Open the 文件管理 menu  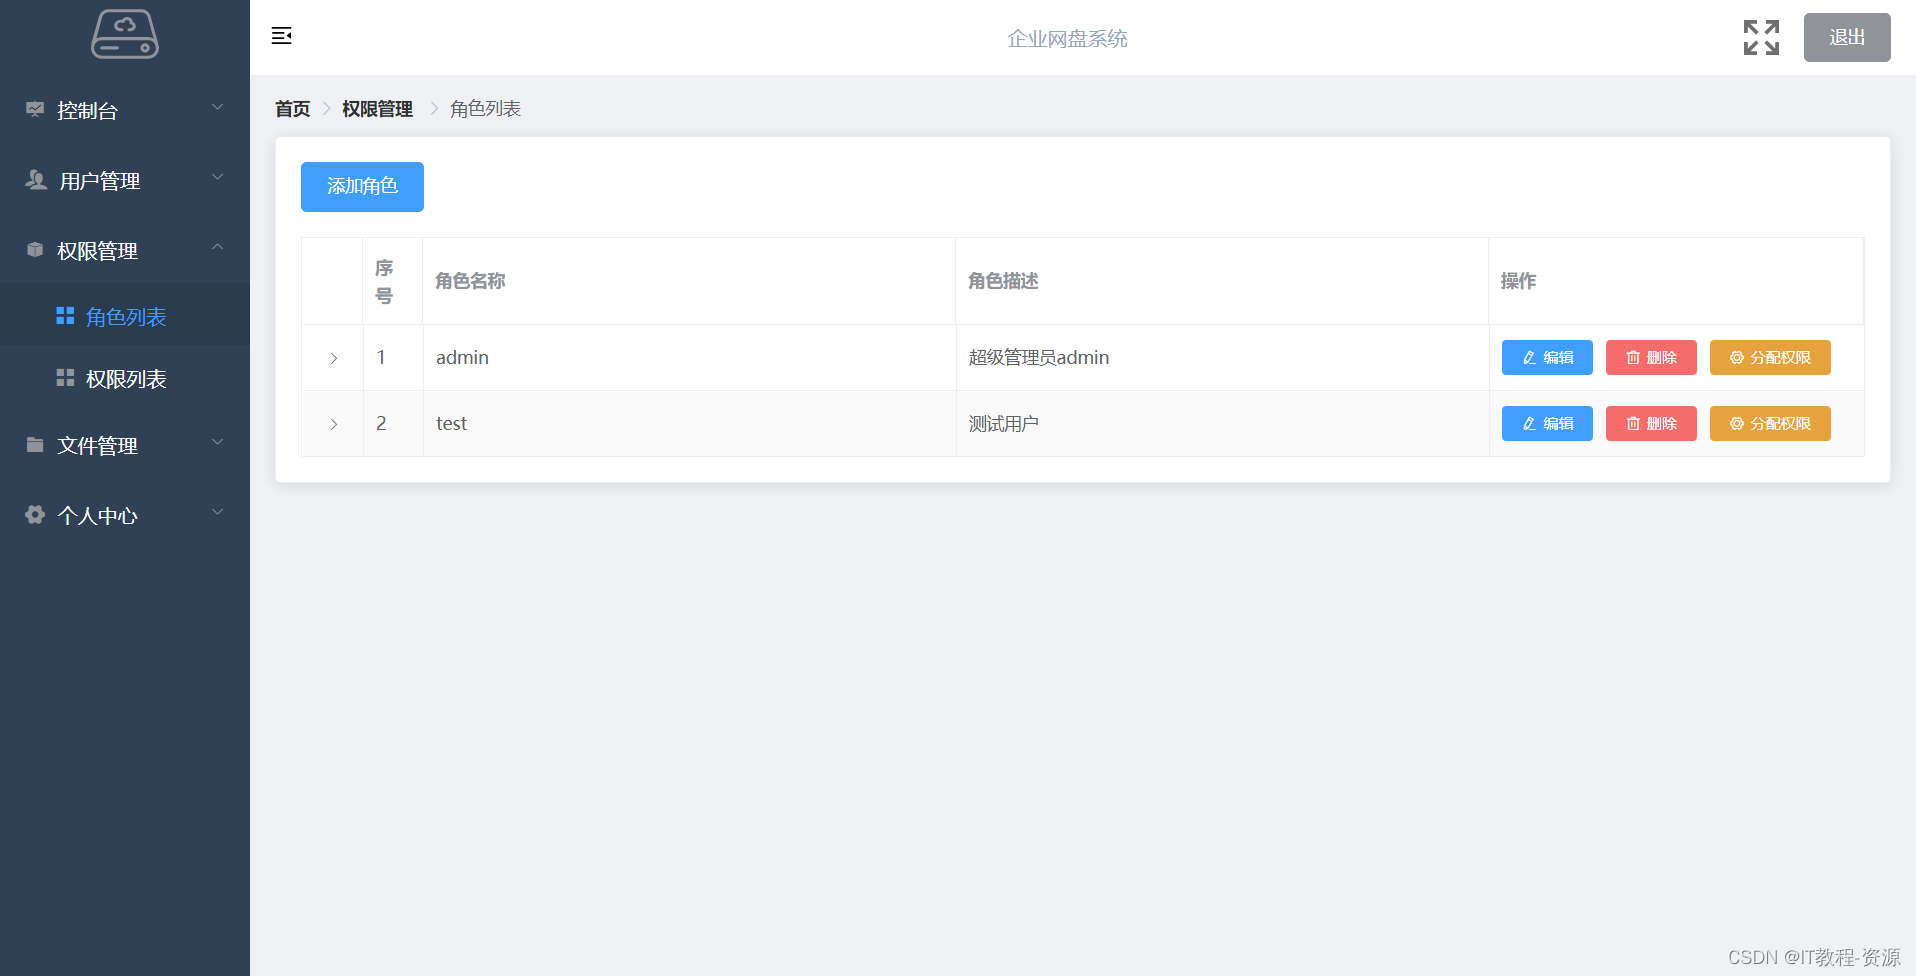tap(125, 445)
